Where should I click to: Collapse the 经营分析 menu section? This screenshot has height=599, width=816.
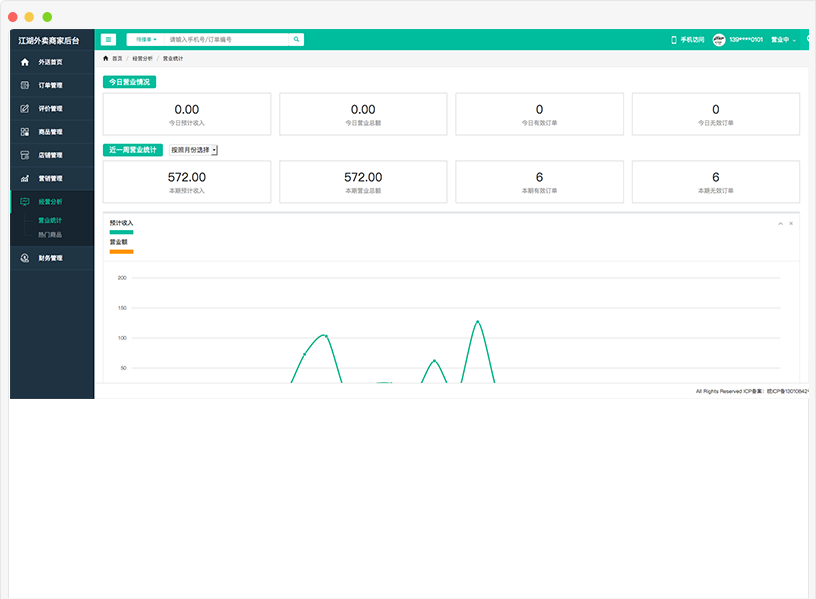point(52,202)
